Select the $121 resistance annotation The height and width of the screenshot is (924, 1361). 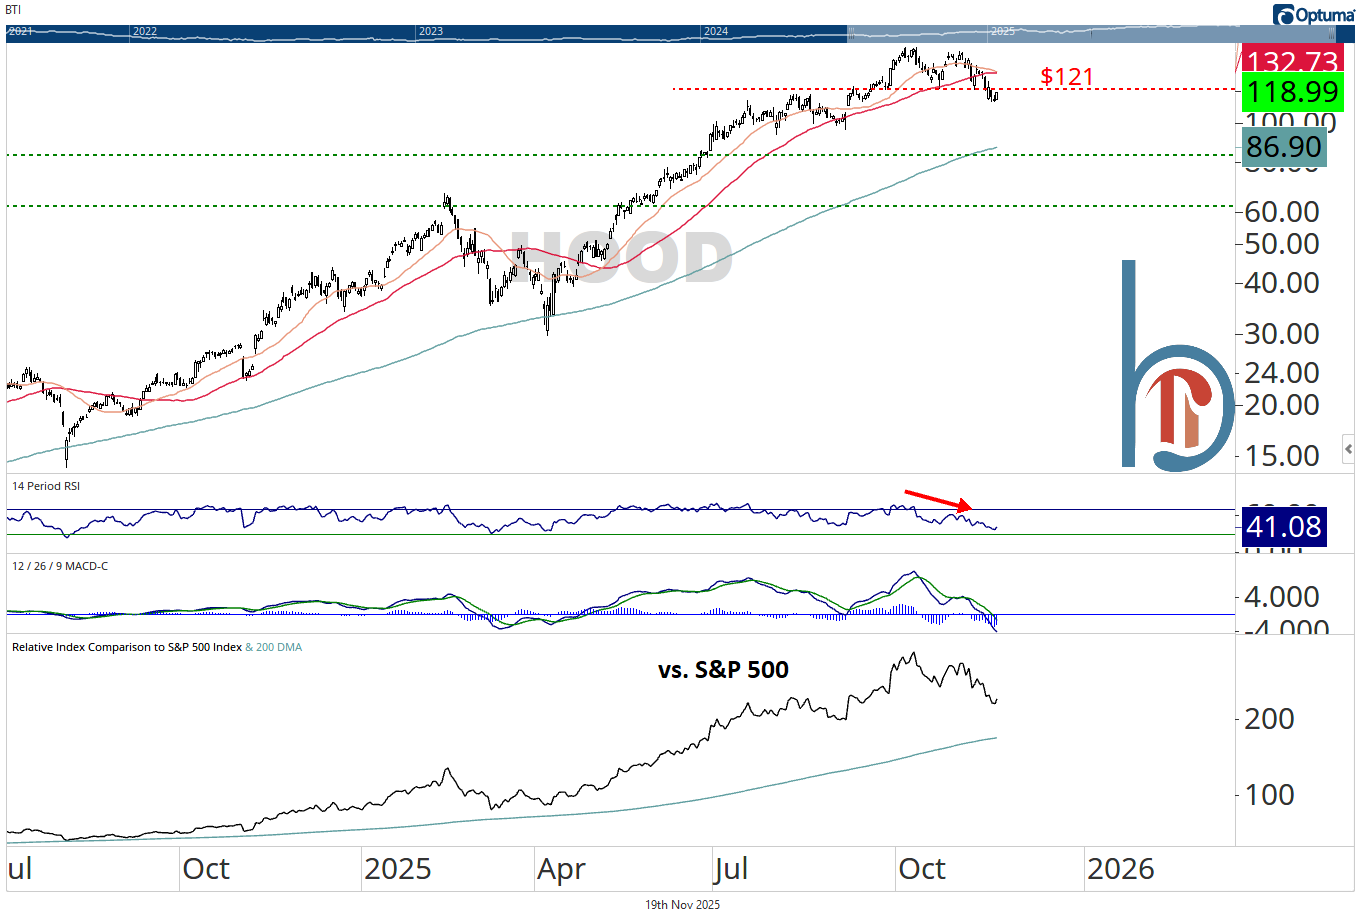click(x=1067, y=77)
